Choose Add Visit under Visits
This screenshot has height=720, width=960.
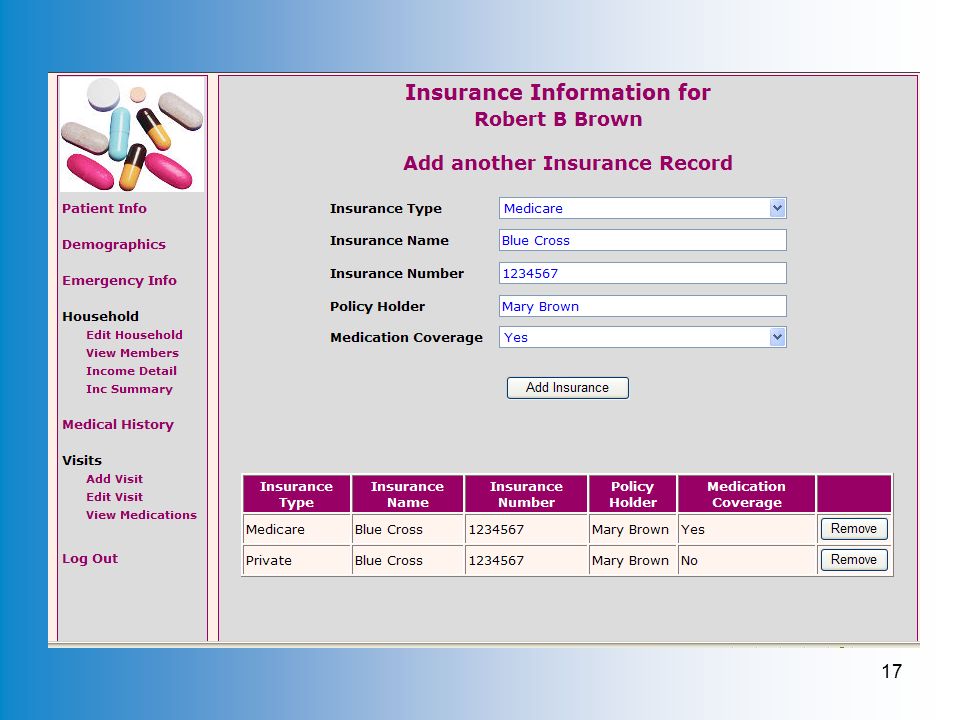coord(114,479)
